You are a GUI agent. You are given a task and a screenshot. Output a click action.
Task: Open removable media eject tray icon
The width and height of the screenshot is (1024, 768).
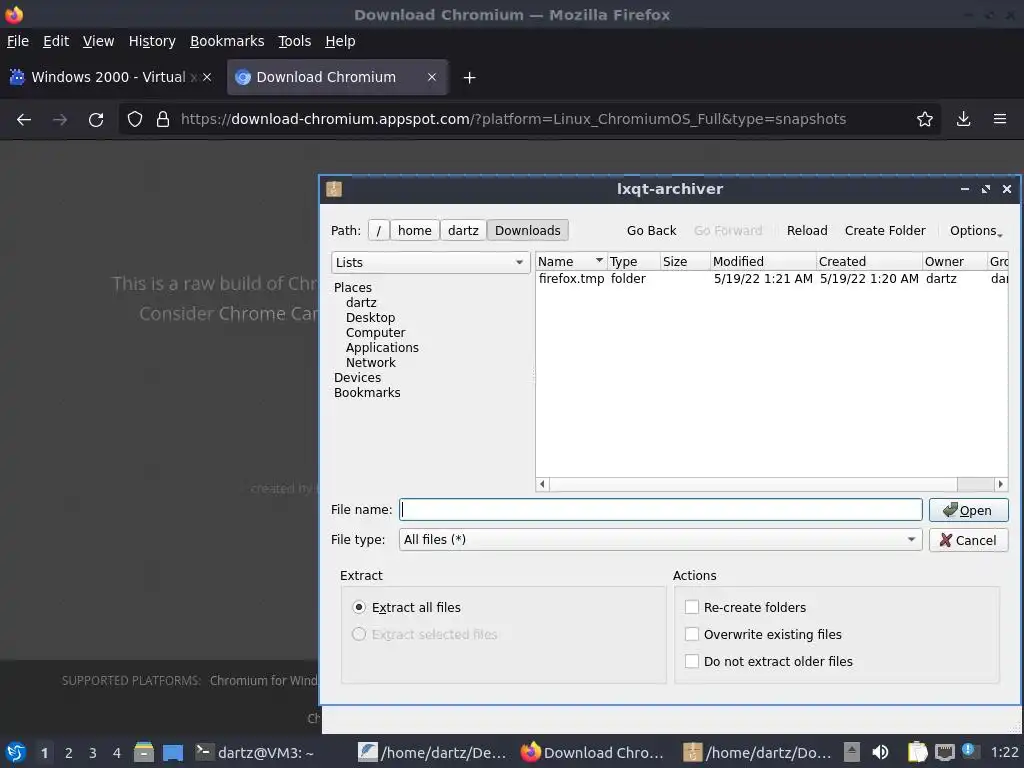[851, 752]
